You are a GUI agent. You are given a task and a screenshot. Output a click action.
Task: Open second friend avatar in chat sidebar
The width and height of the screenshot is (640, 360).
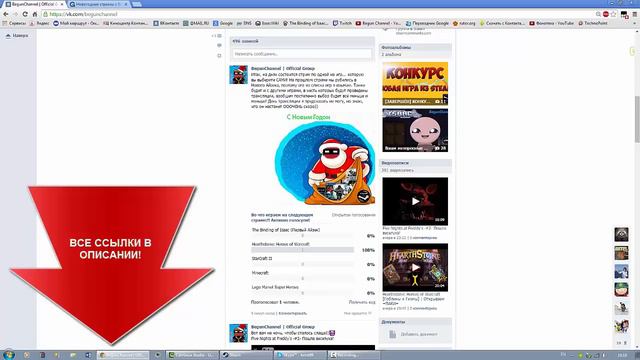tap(621, 253)
